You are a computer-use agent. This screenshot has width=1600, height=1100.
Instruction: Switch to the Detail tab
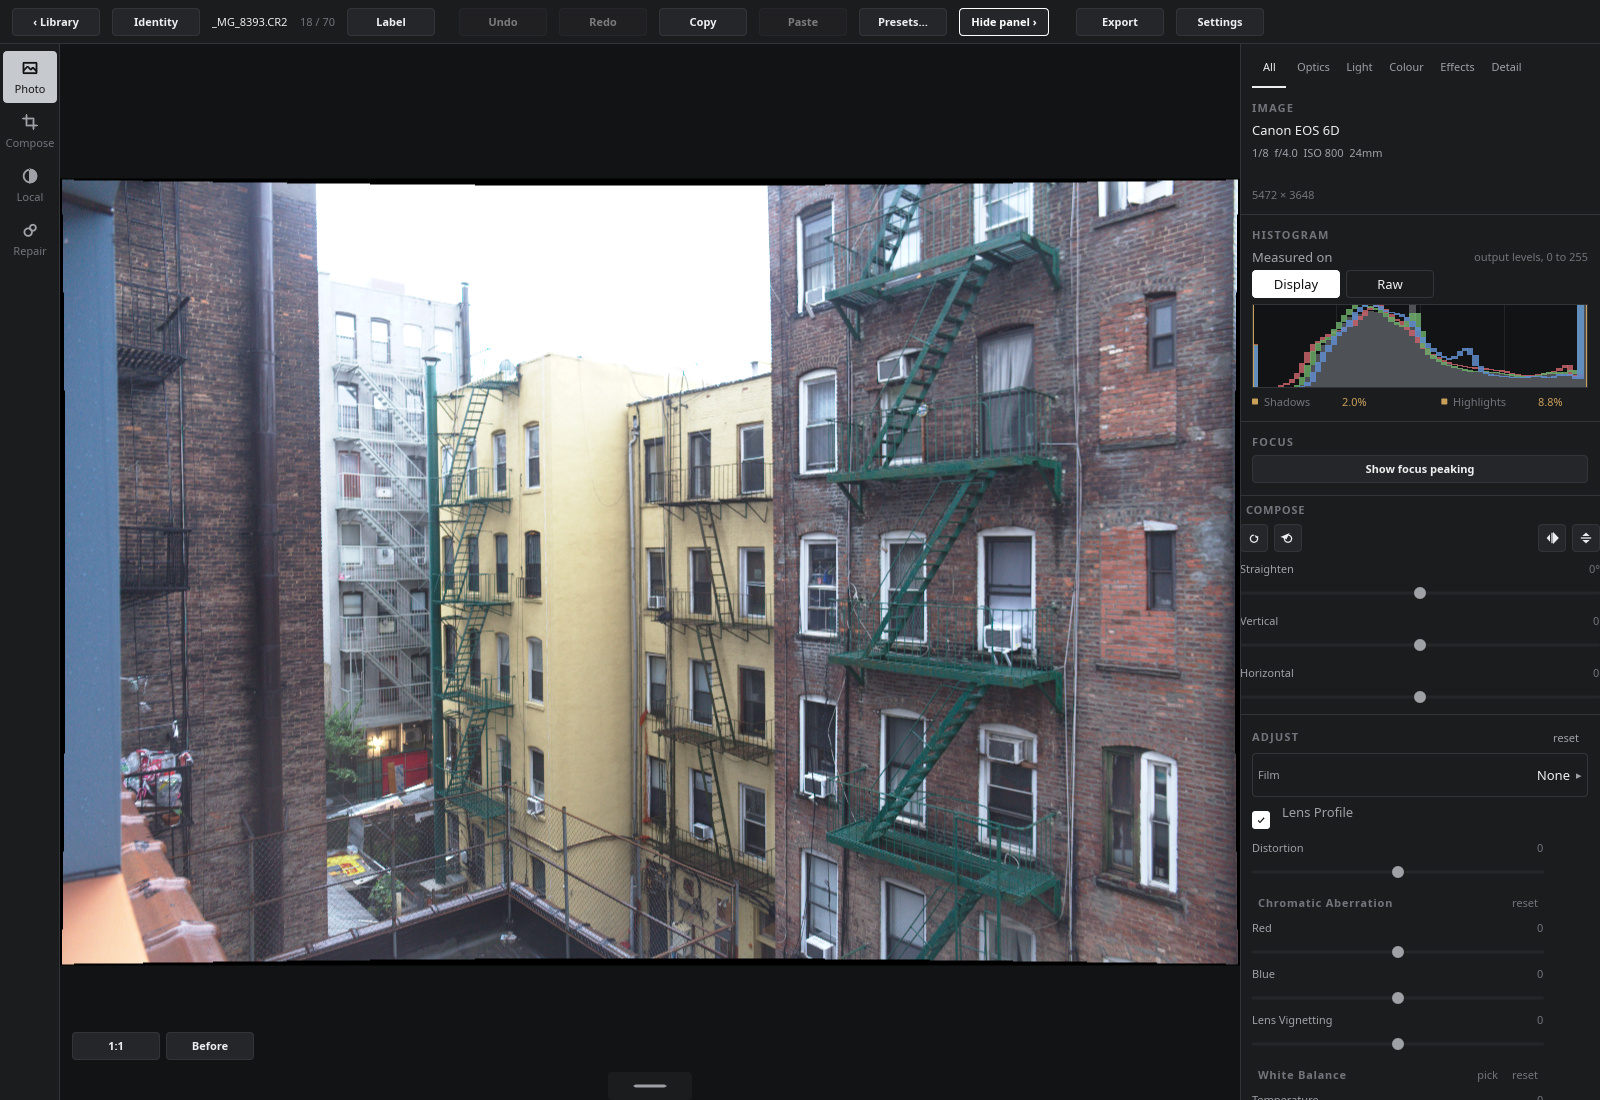pos(1506,67)
